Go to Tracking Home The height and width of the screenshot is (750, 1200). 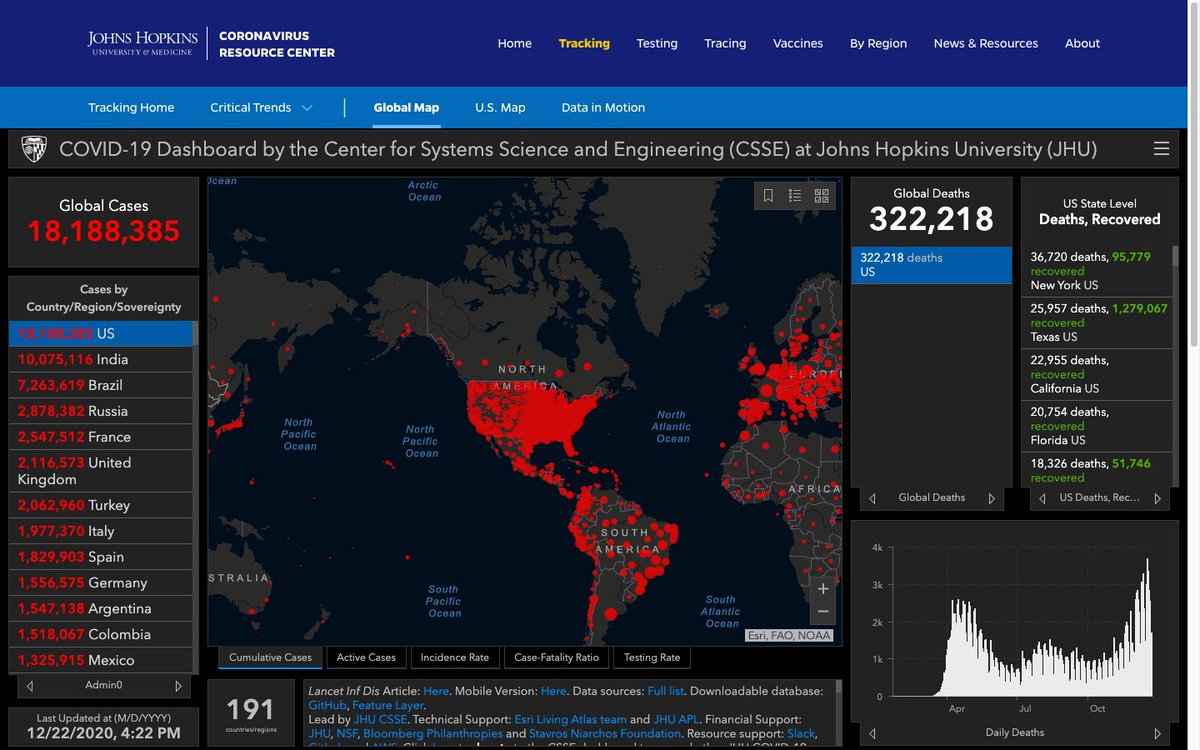(131, 107)
